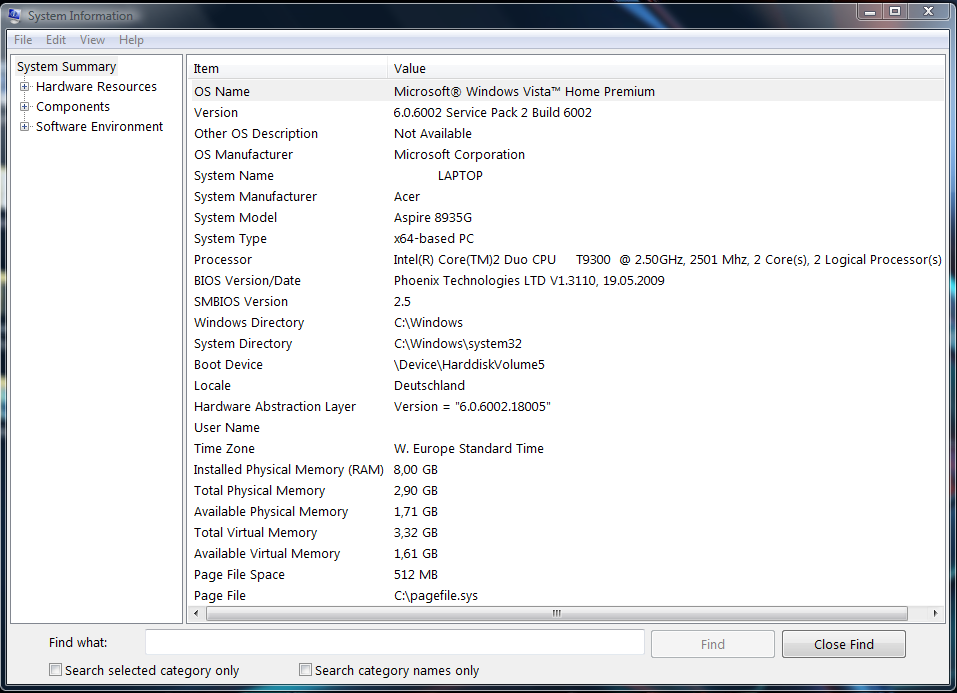Click the horizontal scrollbar thumb

tap(557, 613)
